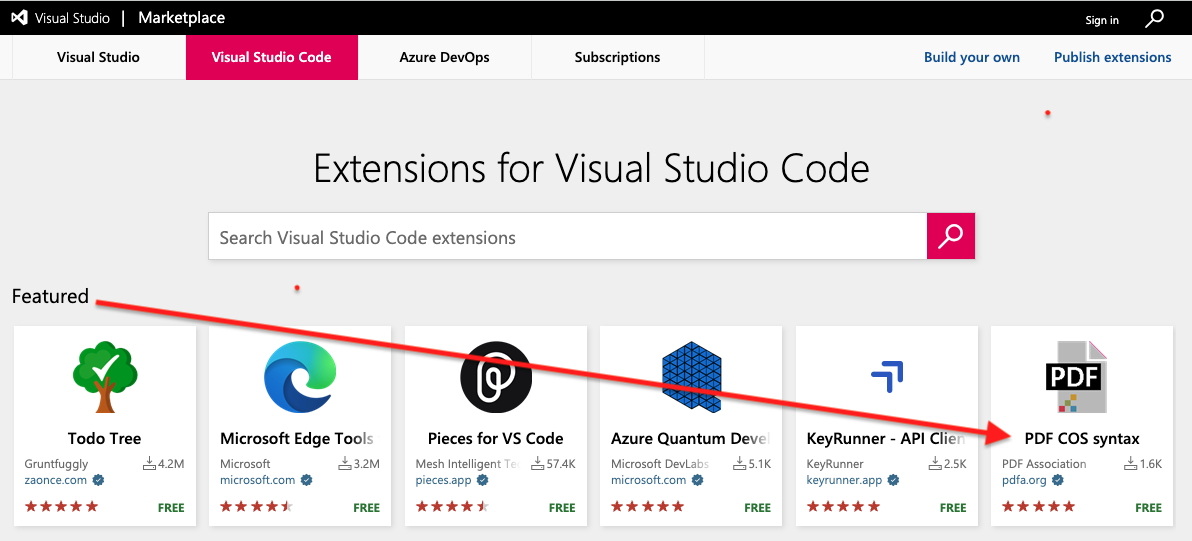Click the Marketplace header title
Screen dimensions: 1192x541
pos(181,18)
